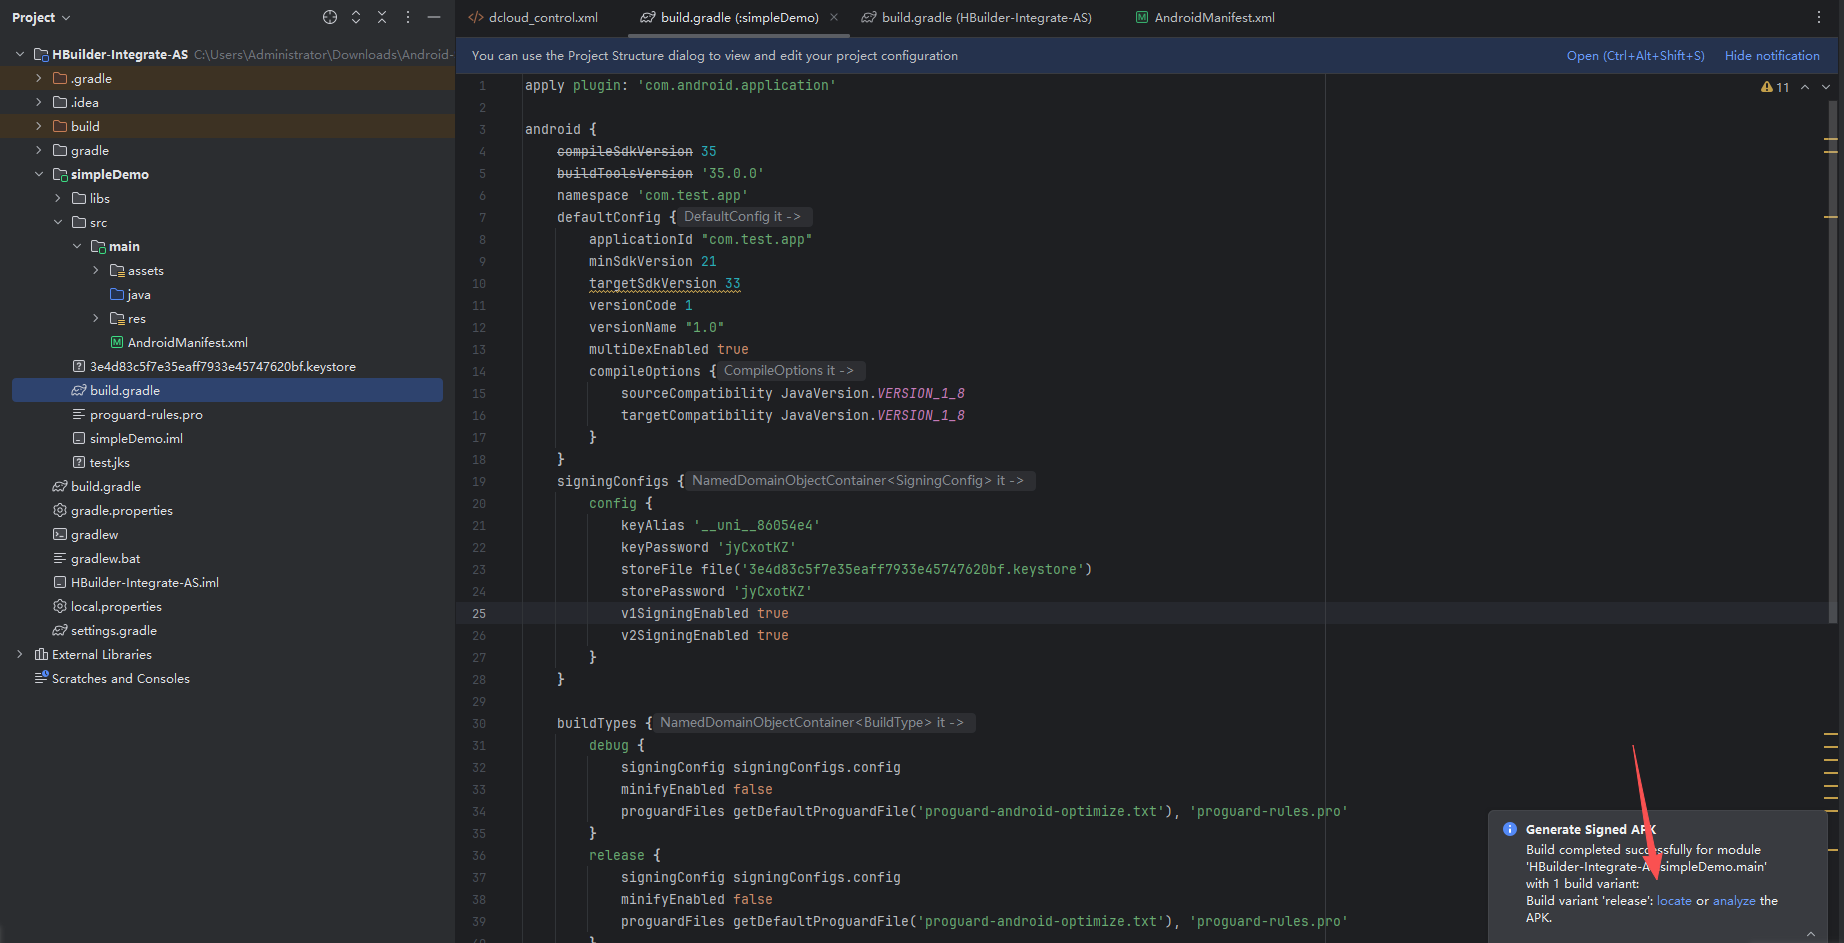Image resolution: width=1844 pixels, height=943 pixels.
Task: Click the struck-through compileSdkVersion text
Action: 624,151
